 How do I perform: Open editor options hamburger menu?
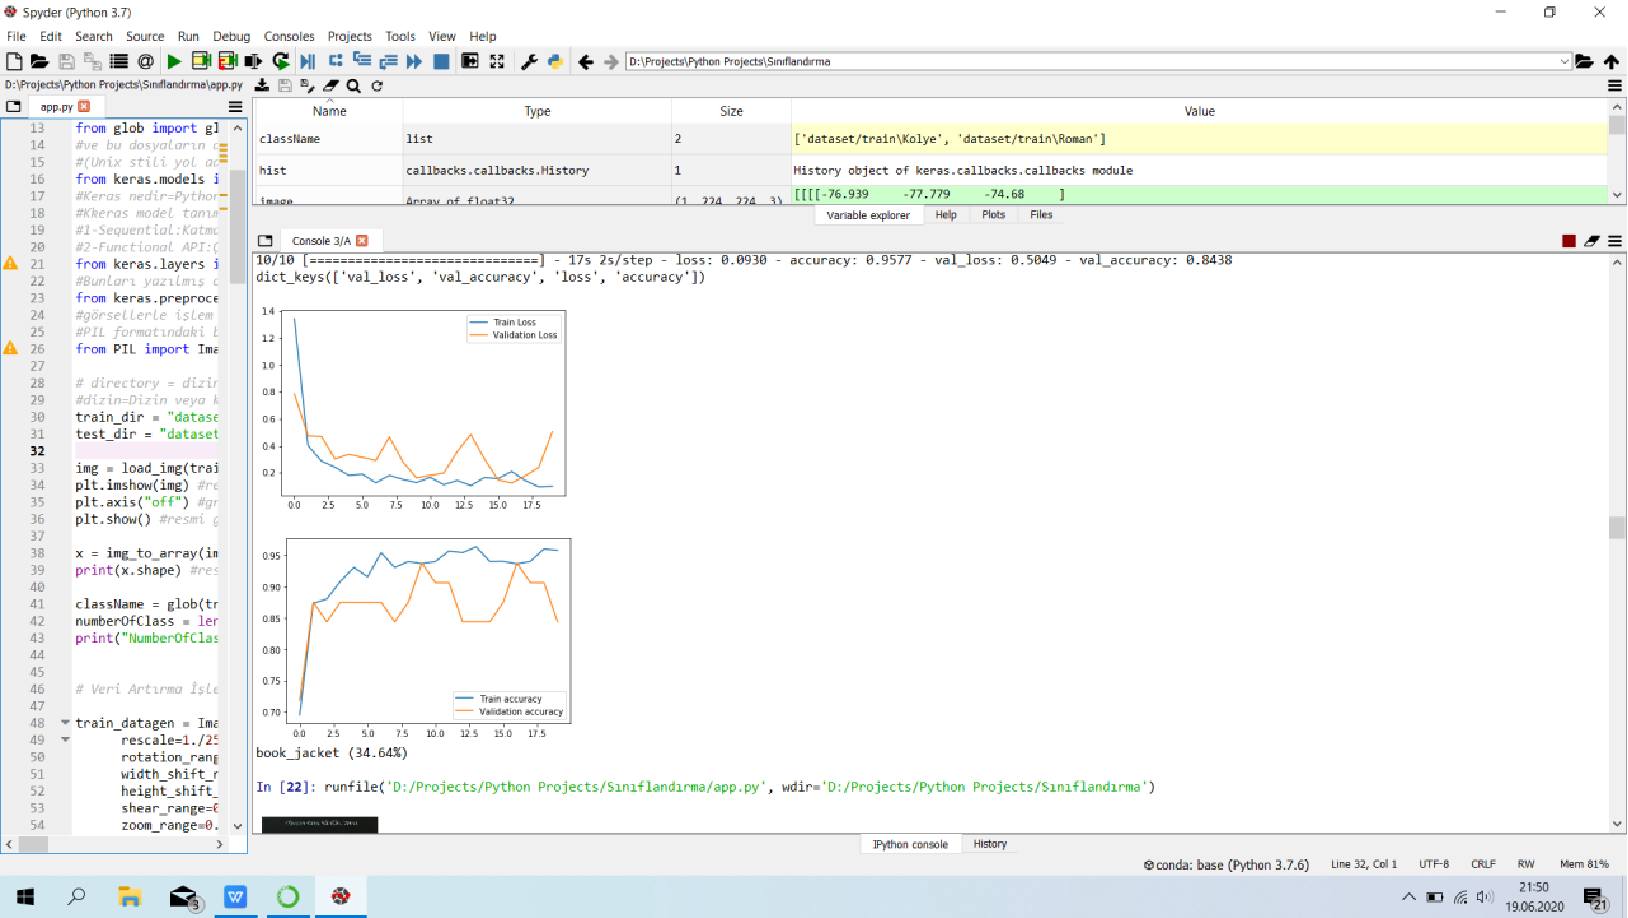(236, 106)
